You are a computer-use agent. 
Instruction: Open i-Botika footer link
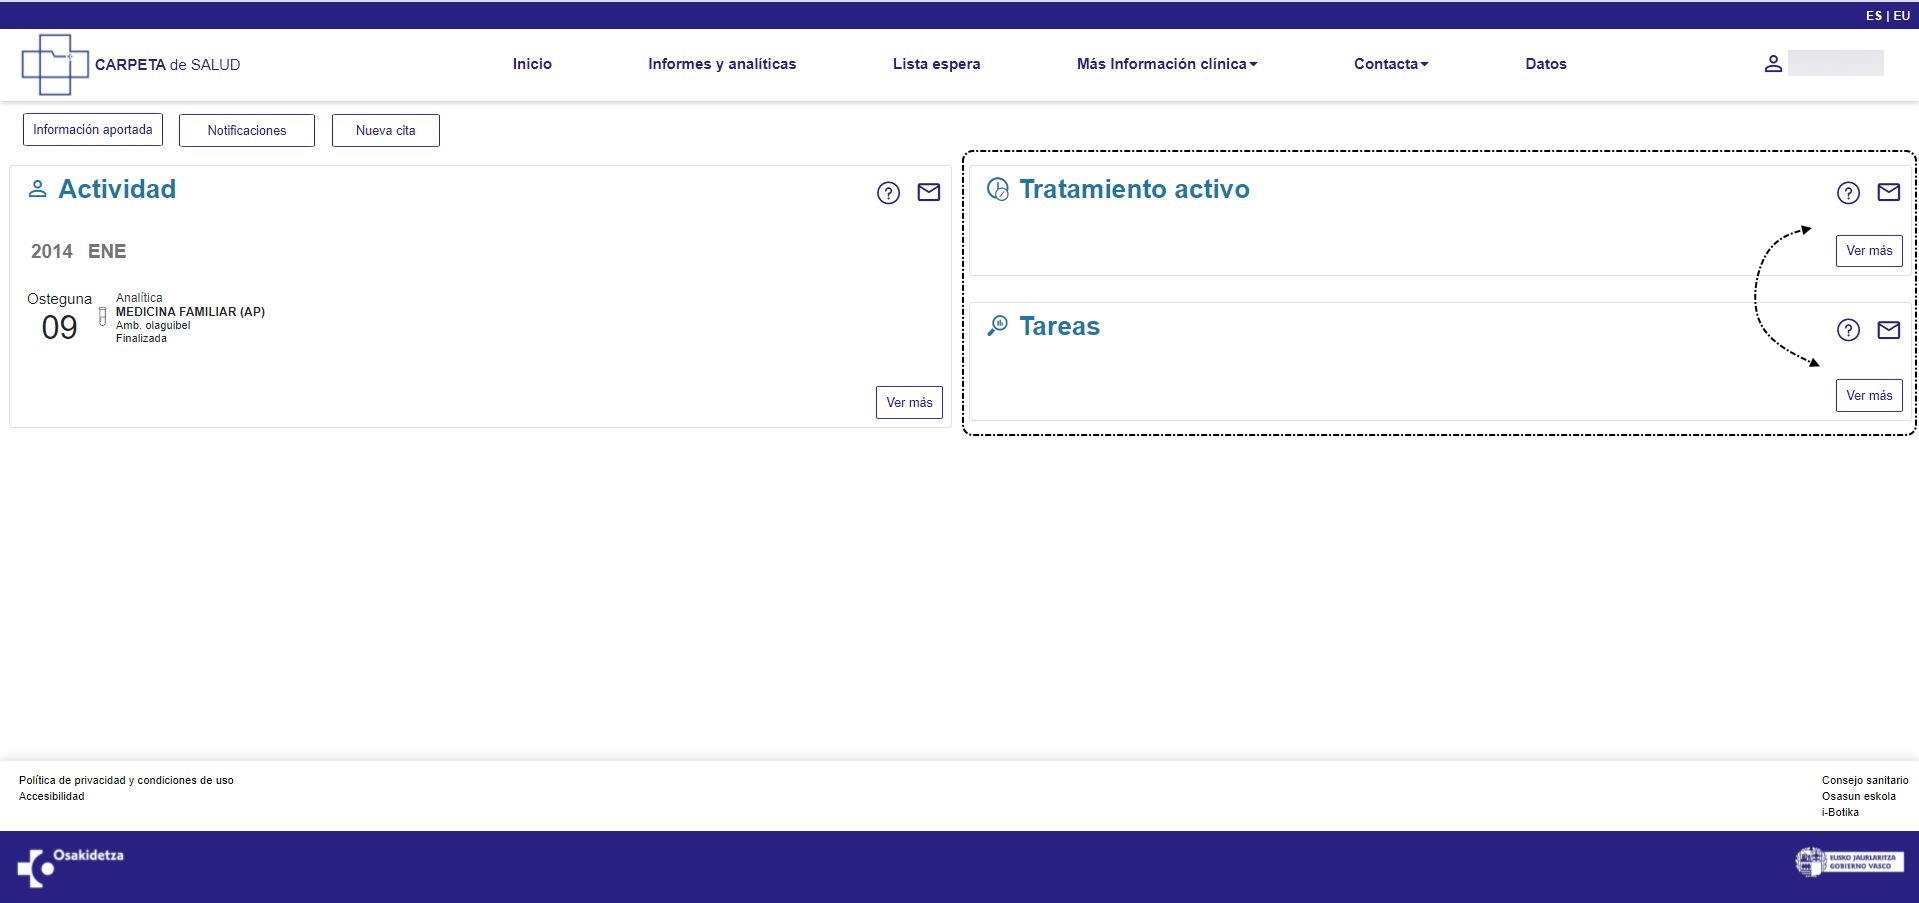1840,812
